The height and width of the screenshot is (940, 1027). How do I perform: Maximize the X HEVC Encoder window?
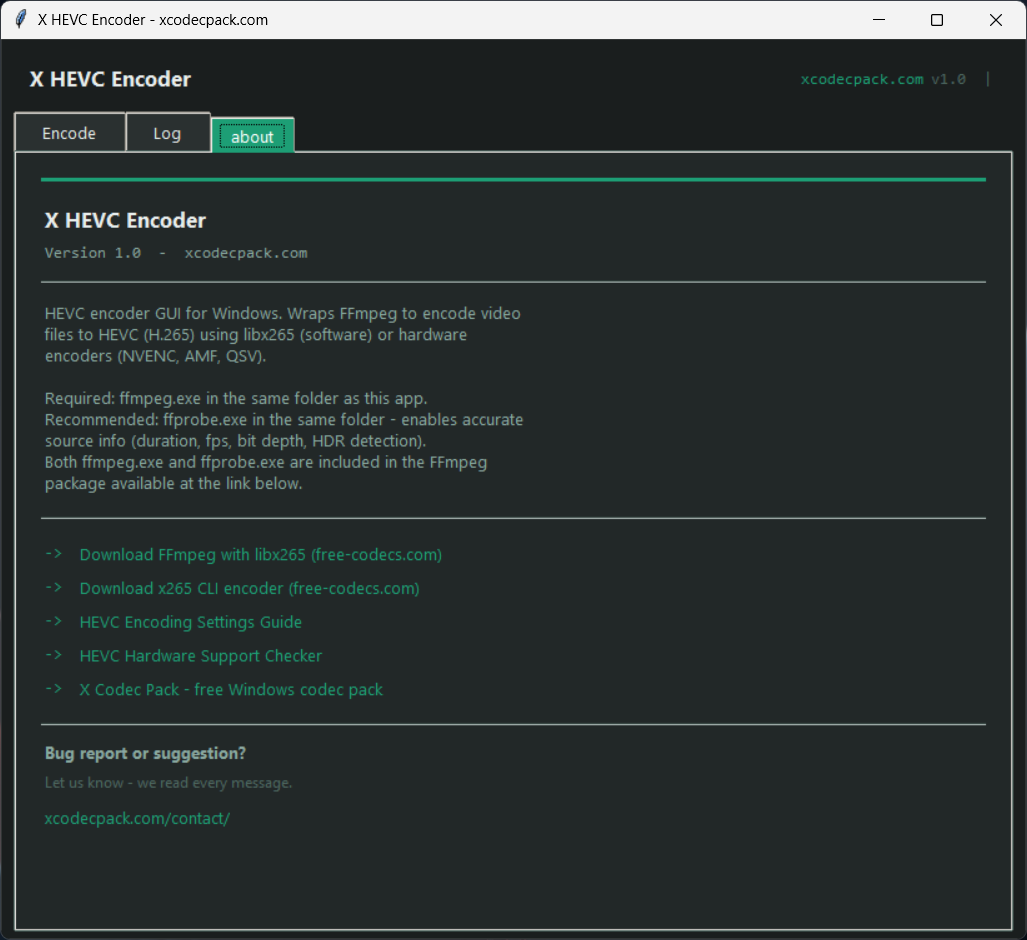pos(937,20)
